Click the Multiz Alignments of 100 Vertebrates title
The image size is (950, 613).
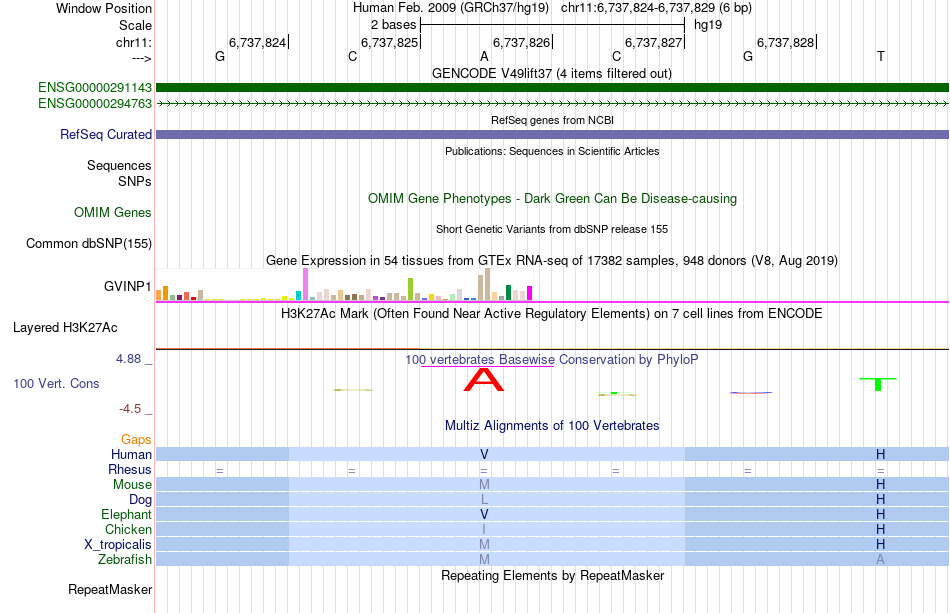552,425
